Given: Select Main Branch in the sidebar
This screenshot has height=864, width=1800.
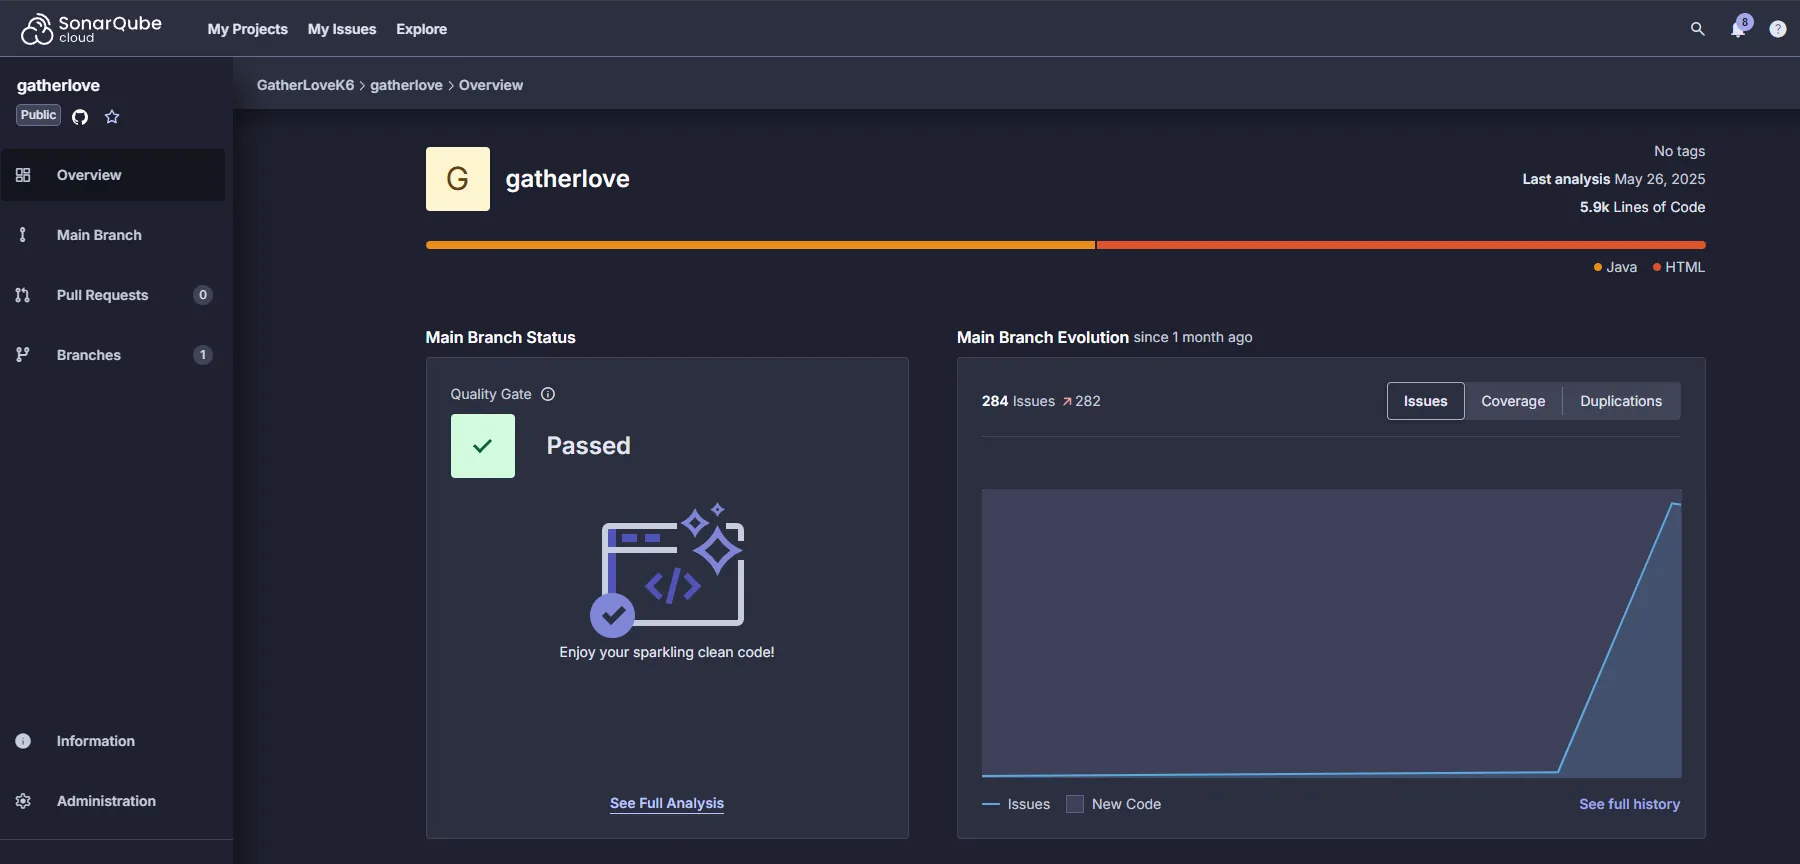Looking at the screenshot, I should pyautogui.click(x=113, y=235).
